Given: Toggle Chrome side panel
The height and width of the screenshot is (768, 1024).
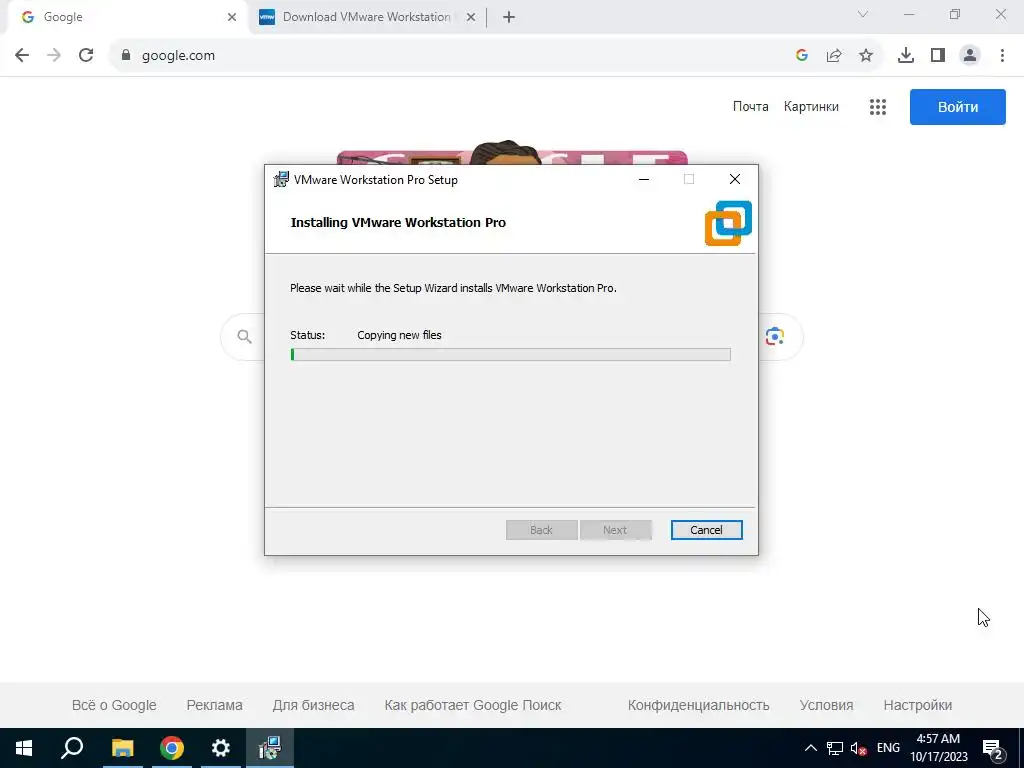Looking at the screenshot, I should [938, 56].
